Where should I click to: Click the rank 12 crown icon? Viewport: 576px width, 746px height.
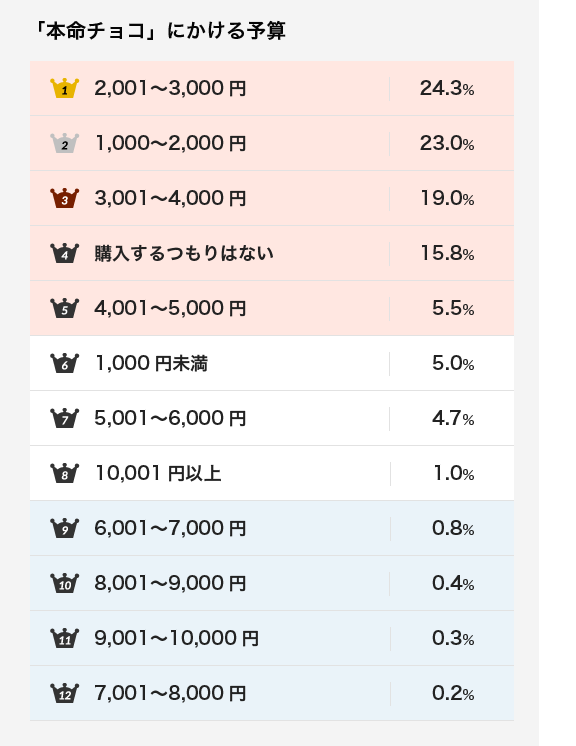[65, 693]
